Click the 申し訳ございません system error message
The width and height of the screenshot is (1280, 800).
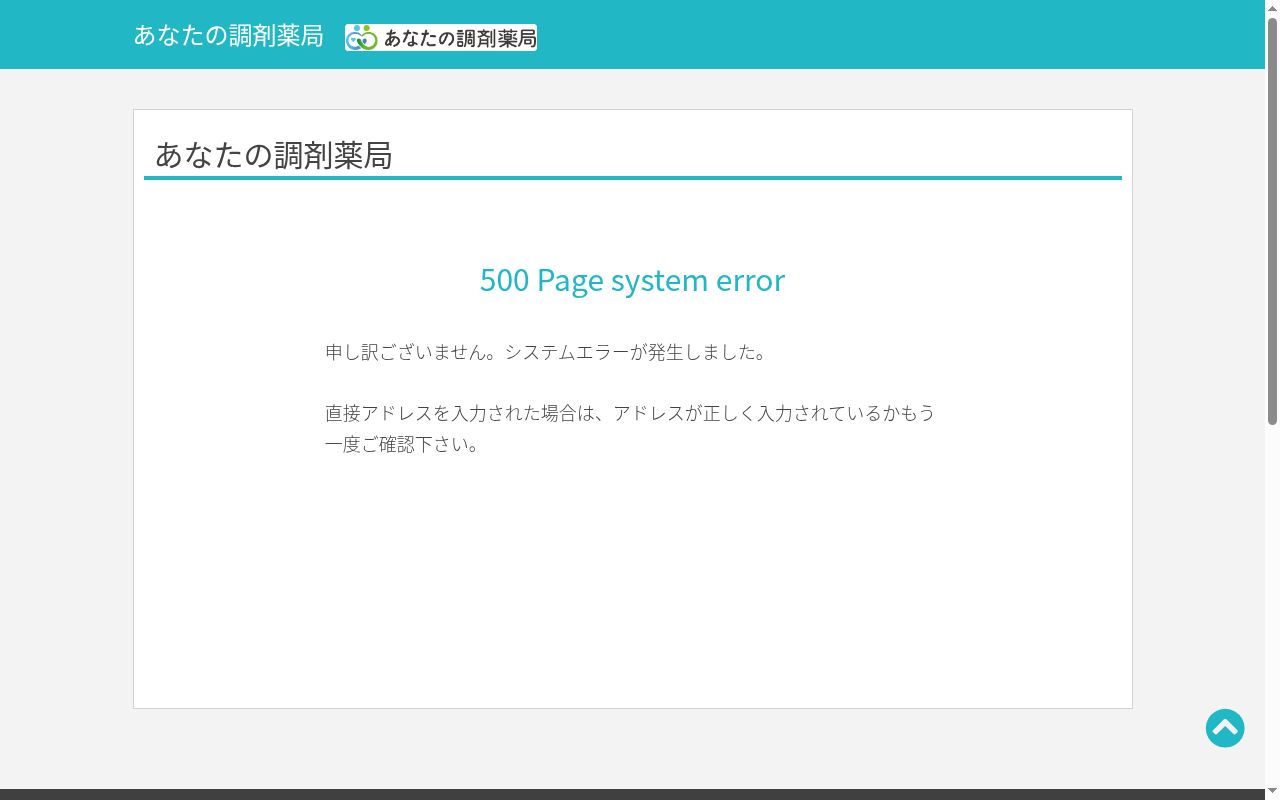[x=546, y=352]
